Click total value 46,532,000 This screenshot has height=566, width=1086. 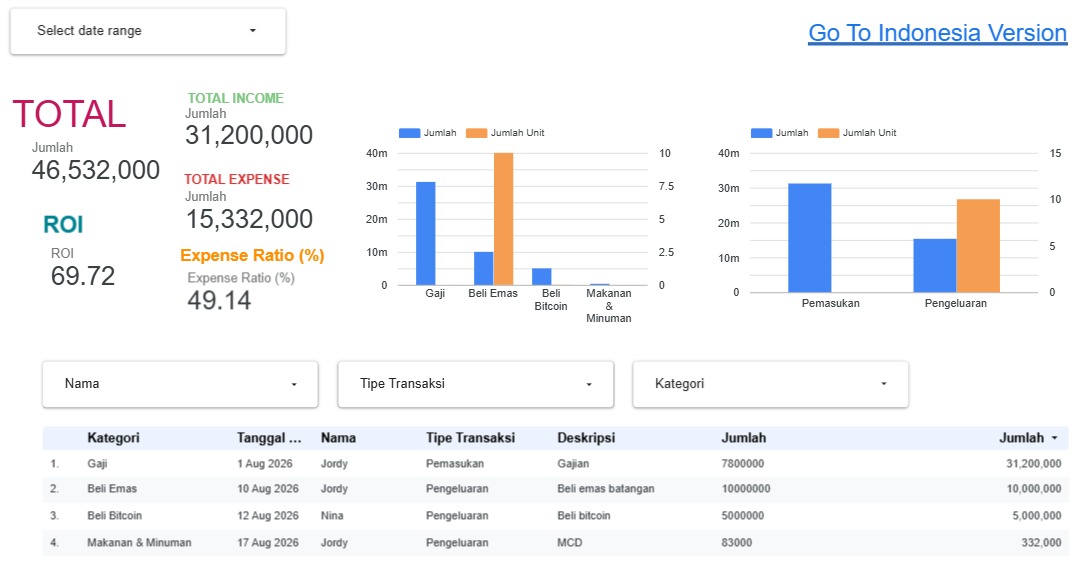click(96, 170)
